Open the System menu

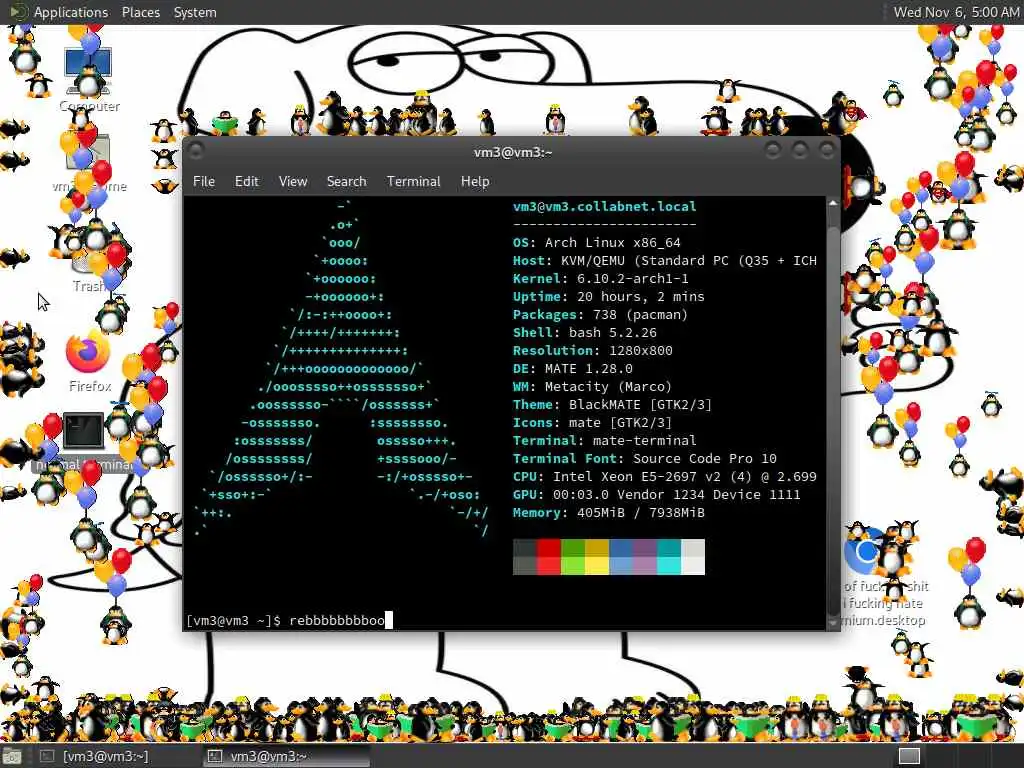(195, 12)
